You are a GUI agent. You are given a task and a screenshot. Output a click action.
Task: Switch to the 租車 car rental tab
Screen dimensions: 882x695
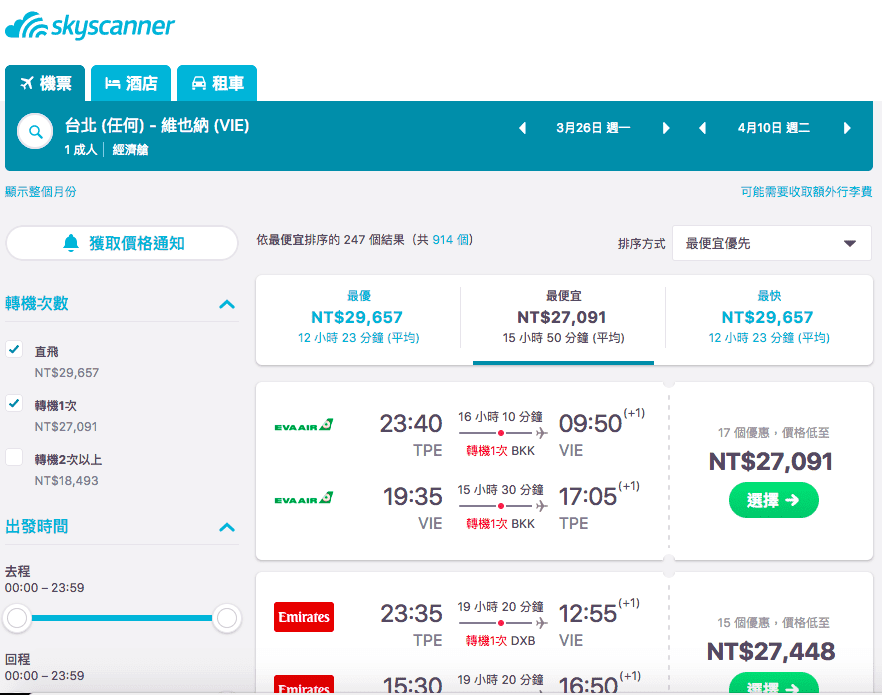(217, 83)
